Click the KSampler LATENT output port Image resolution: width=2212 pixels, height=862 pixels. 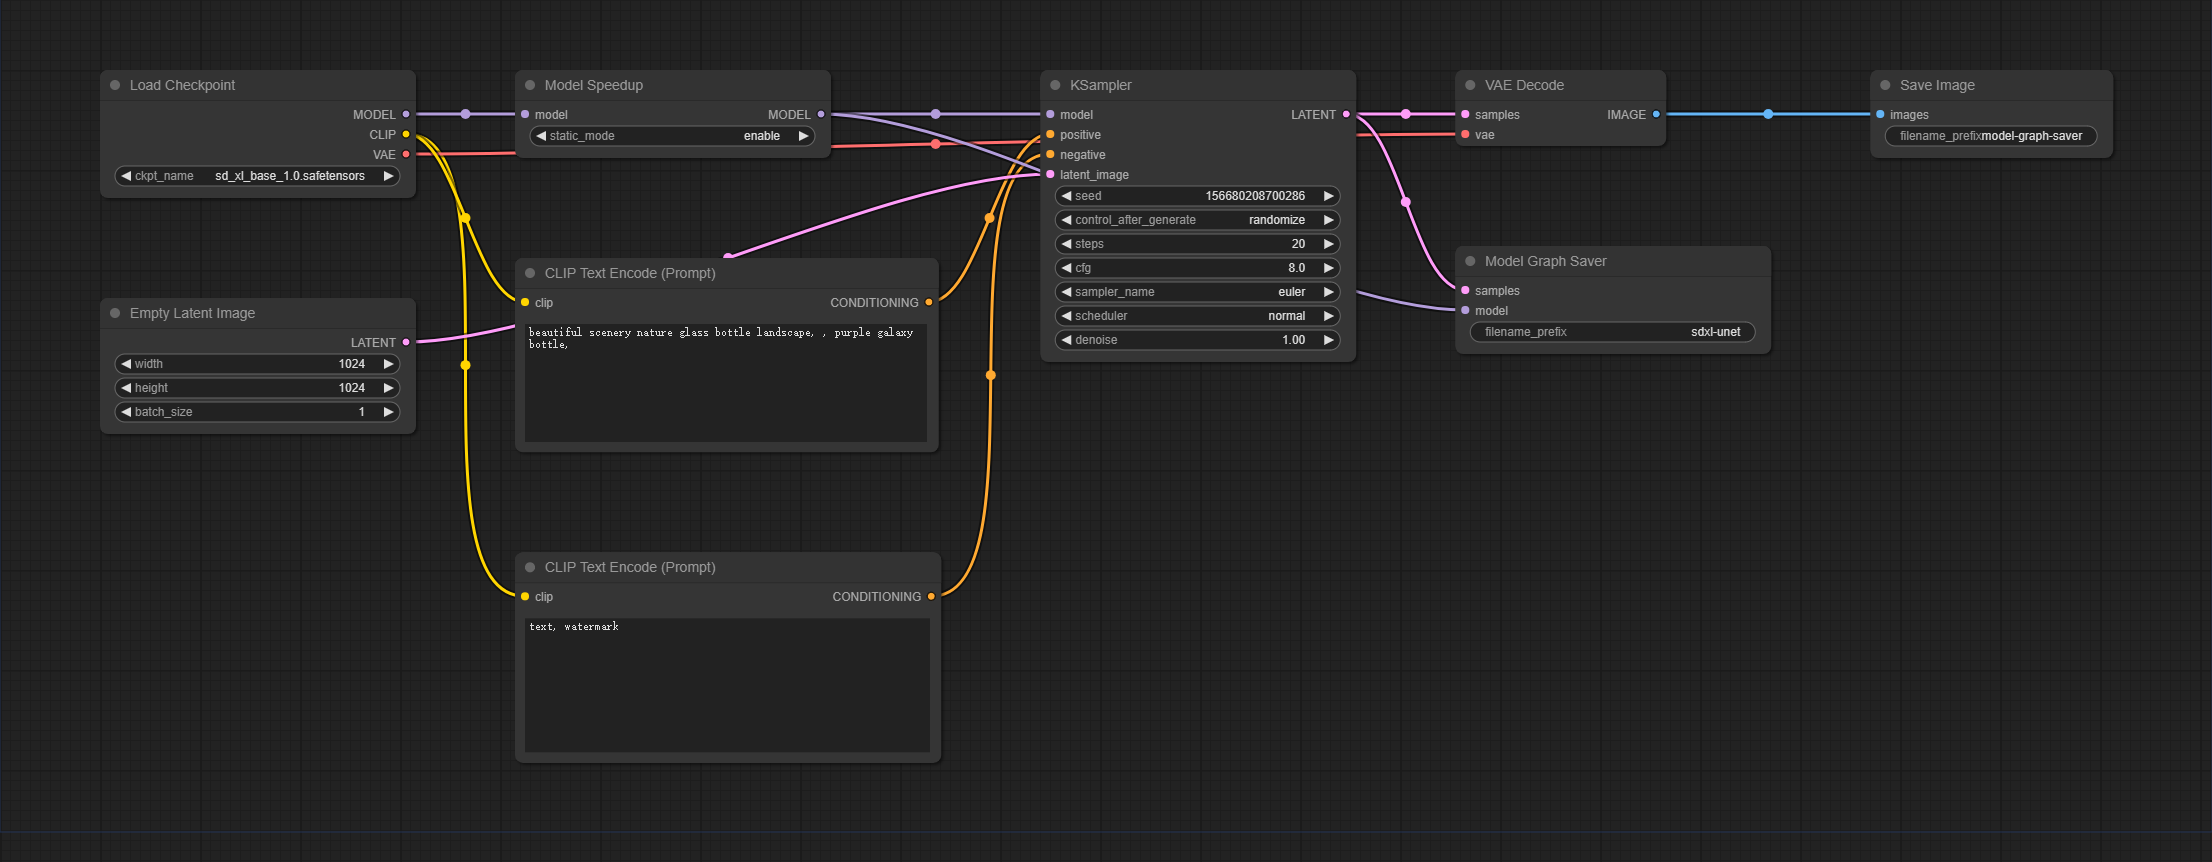coord(1346,114)
